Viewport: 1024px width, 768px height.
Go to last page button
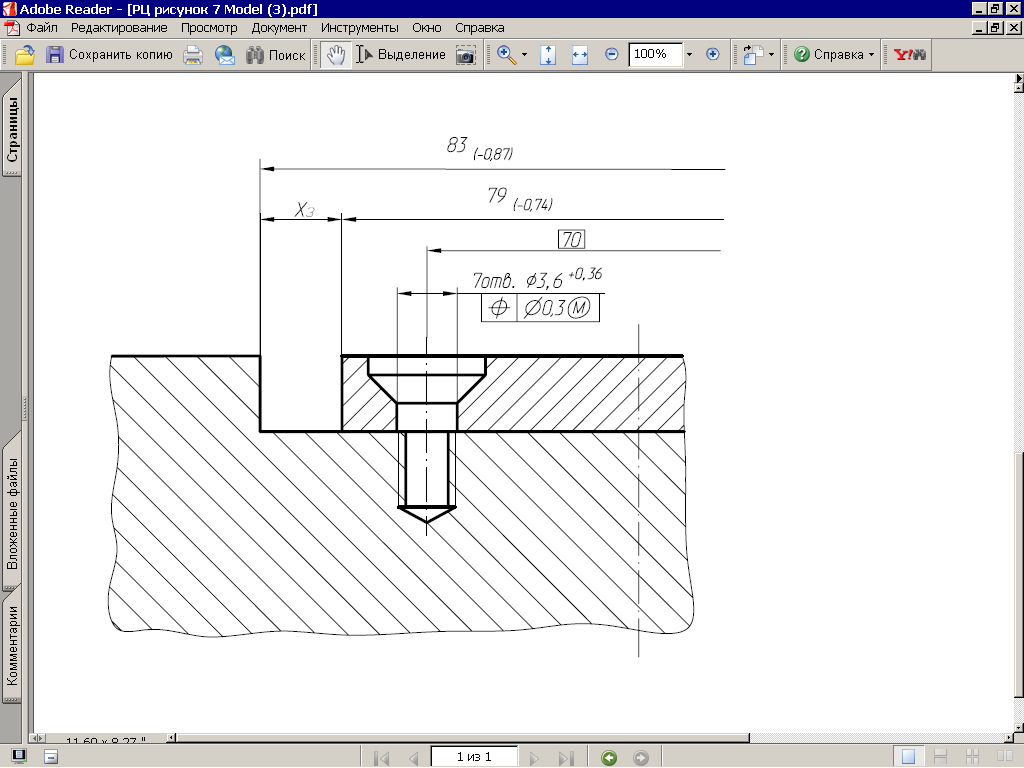coord(566,758)
